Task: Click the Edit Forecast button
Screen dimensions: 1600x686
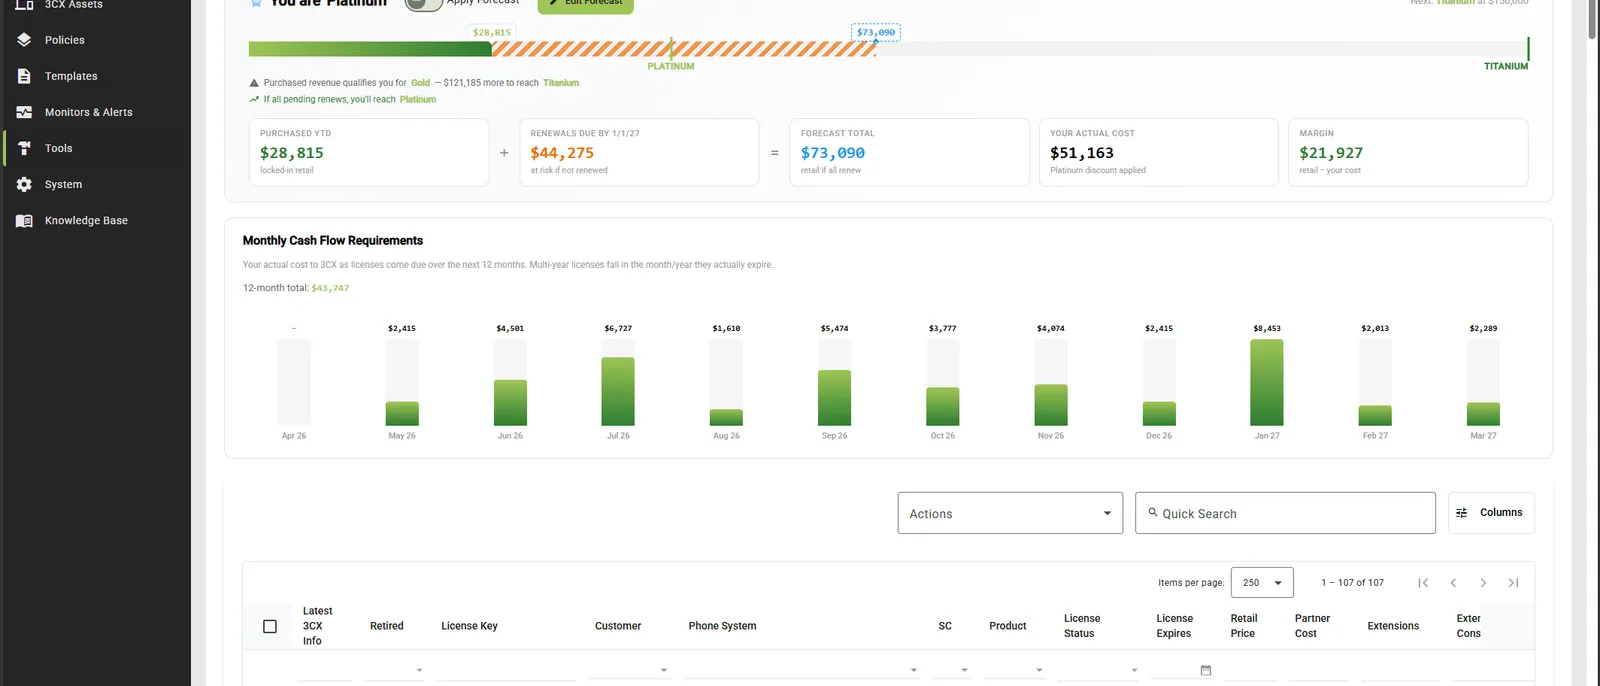Action: (x=586, y=4)
